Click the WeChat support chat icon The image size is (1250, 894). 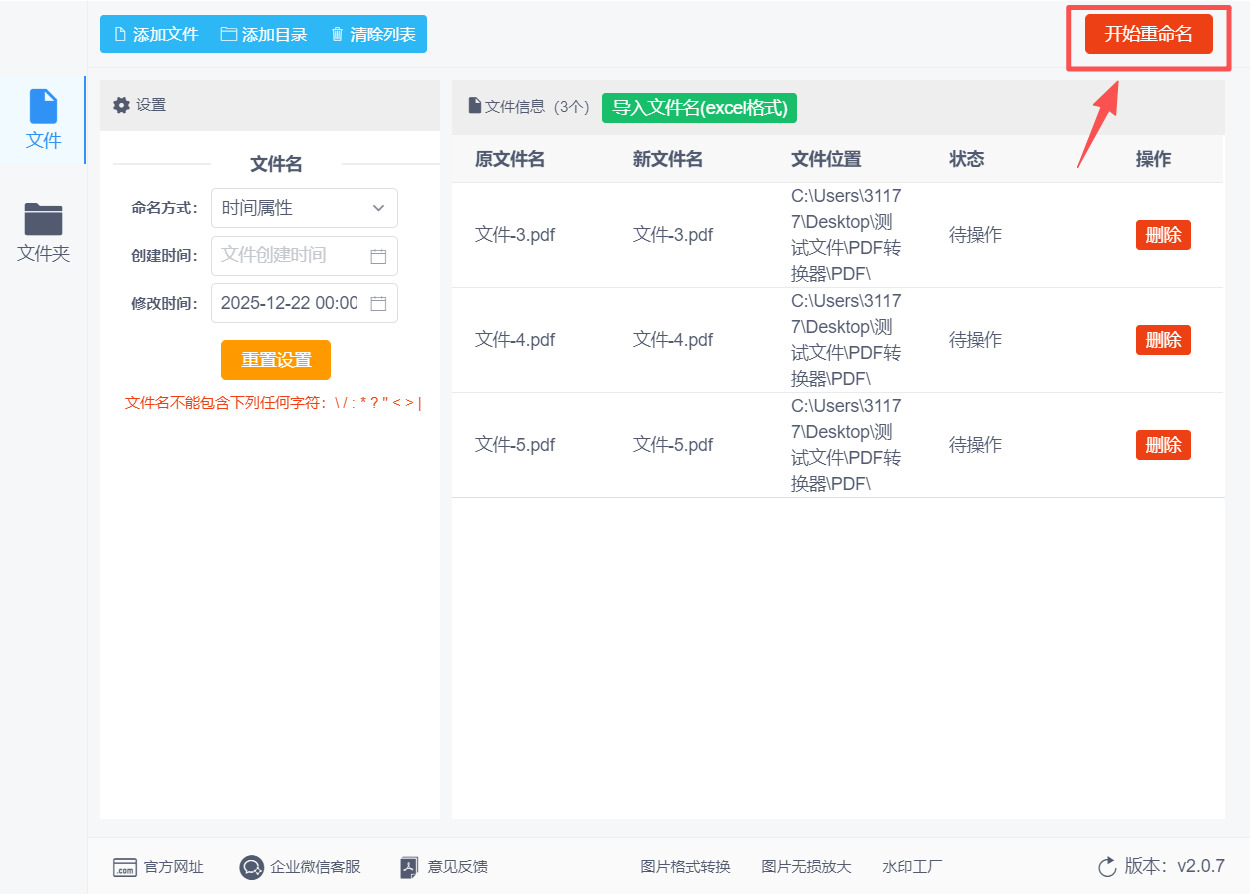[251, 867]
